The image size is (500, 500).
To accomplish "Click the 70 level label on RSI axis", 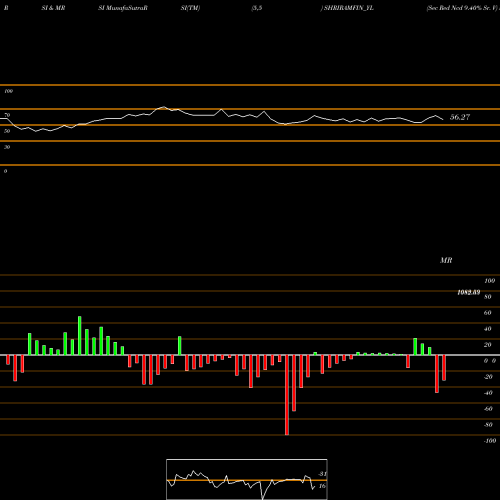I will tap(7, 115).
